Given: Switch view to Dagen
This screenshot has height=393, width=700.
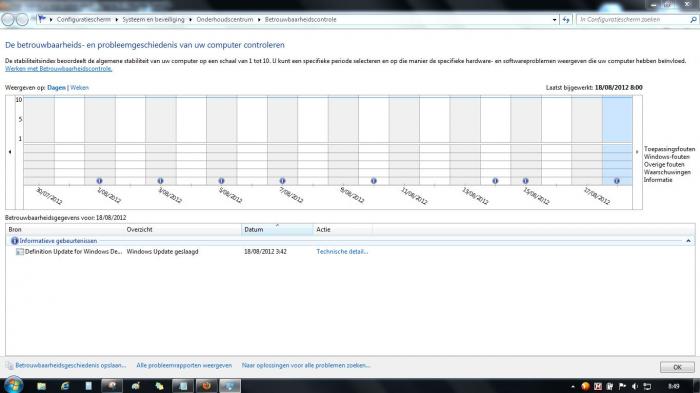Looking at the screenshot, I should [56, 88].
